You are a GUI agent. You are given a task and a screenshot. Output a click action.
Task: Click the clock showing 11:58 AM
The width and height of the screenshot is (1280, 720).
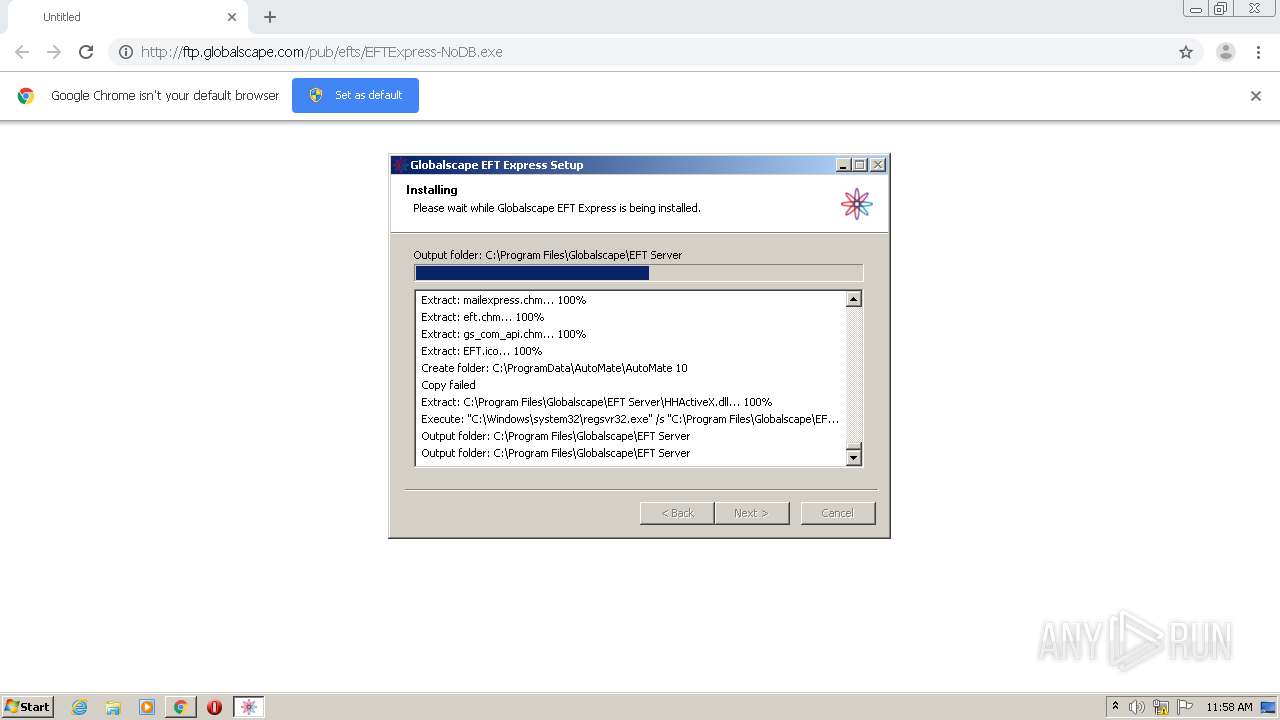tap(1229, 707)
